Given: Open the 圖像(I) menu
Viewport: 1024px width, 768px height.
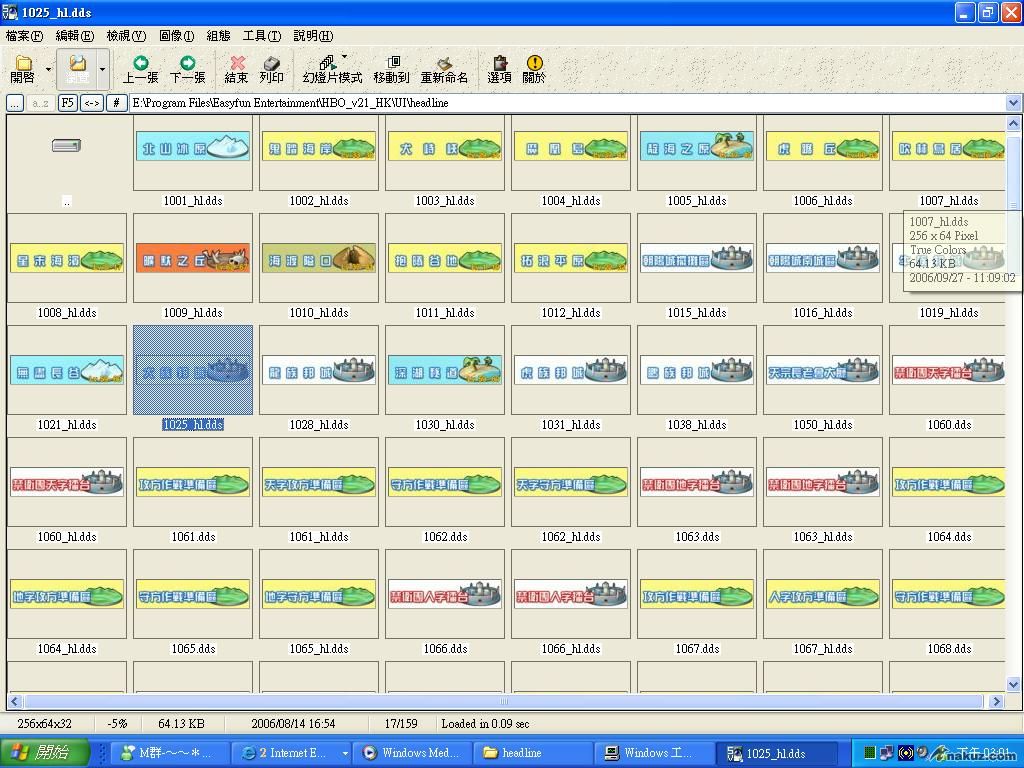Looking at the screenshot, I should (x=176, y=36).
